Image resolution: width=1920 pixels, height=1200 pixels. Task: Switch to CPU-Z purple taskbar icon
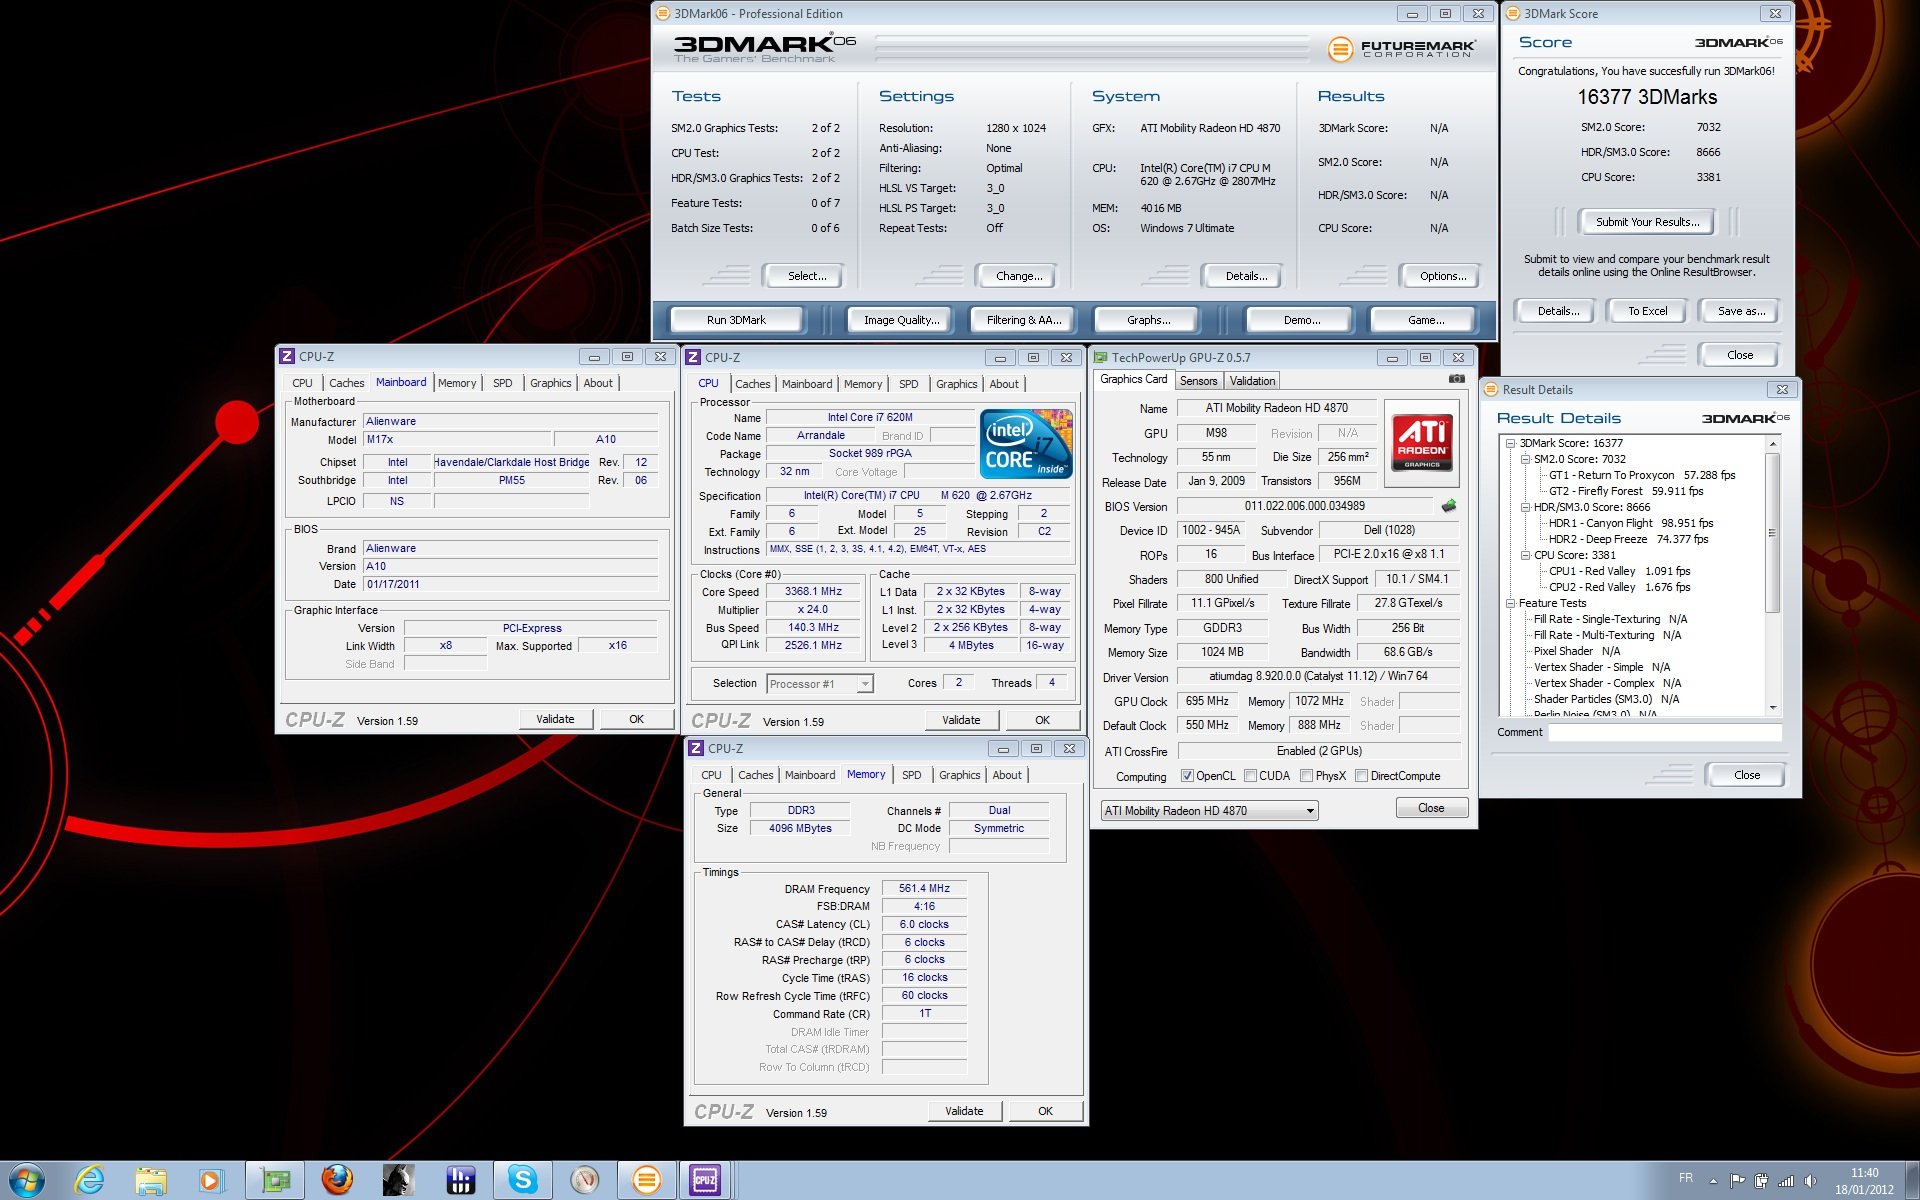coord(706,1181)
